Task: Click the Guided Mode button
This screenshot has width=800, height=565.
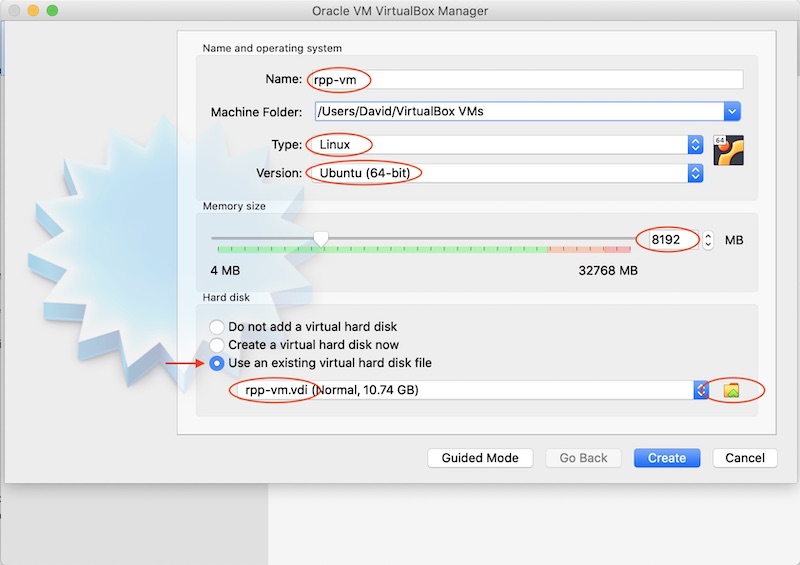Action: coord(480,458)
